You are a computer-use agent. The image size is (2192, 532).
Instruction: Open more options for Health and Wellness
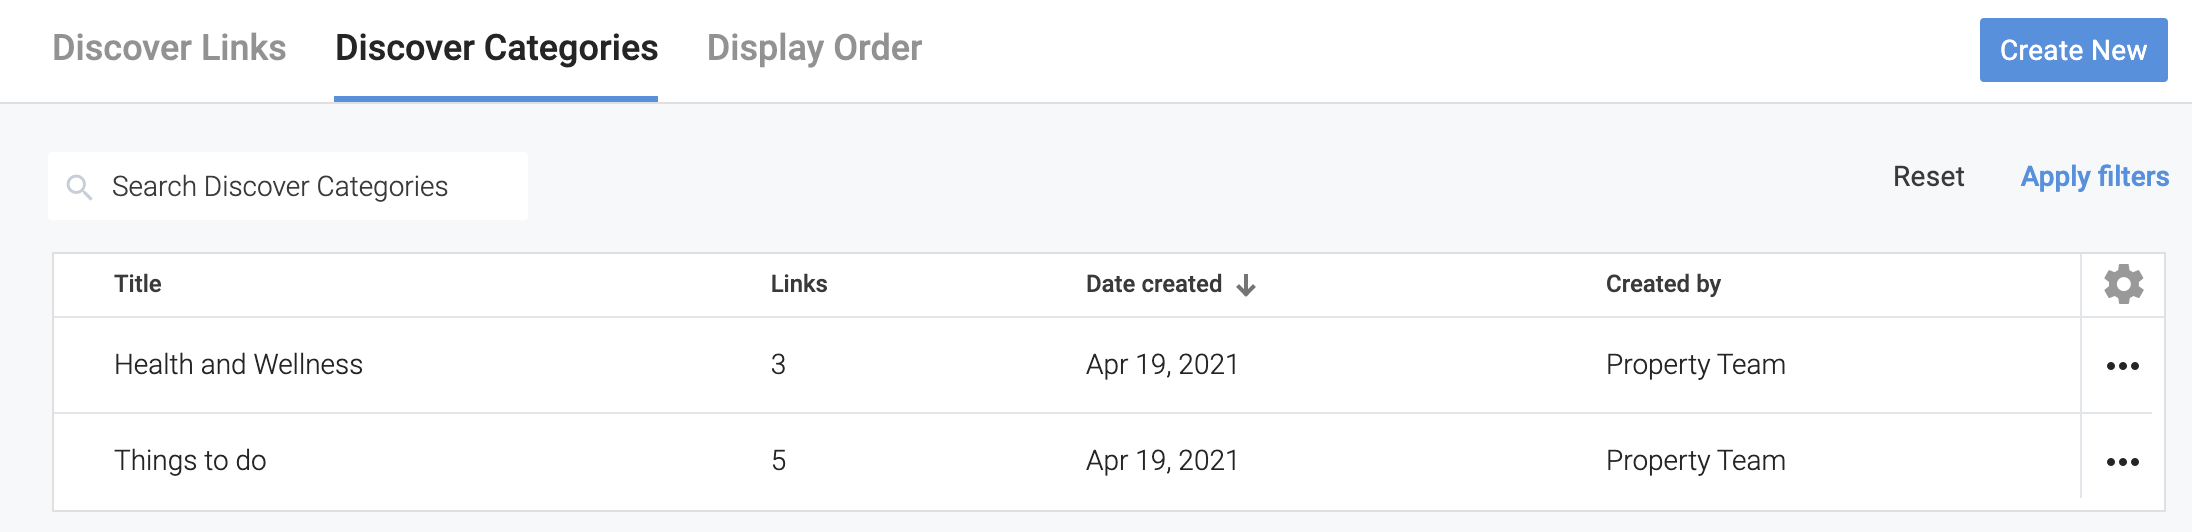[2122, 366]
